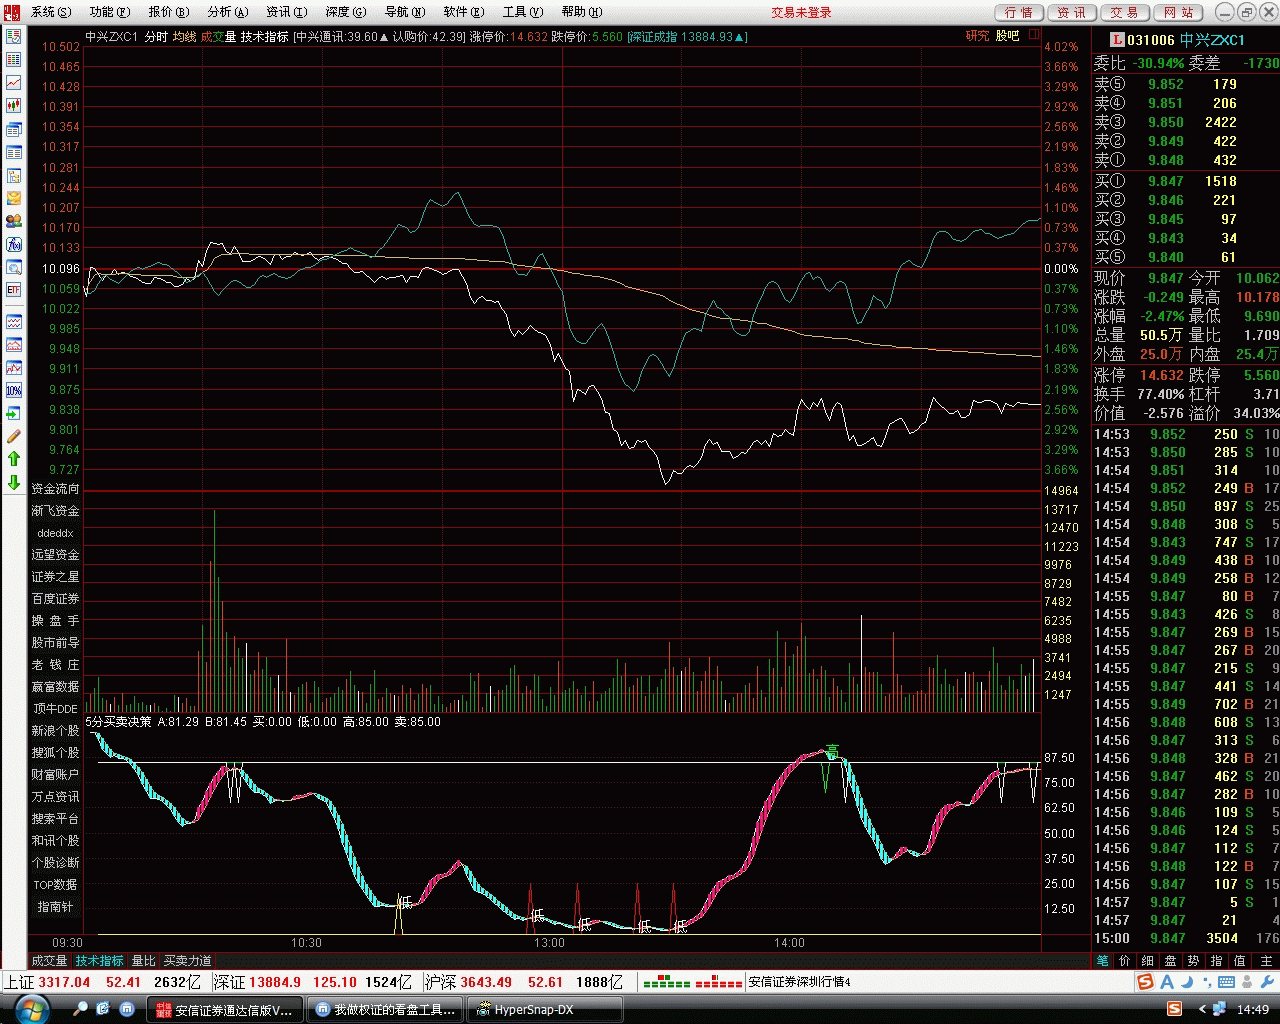Screen dimensions: 1280x1024
Task: Select the 势 tab in tick panel
Action: pos(1193,960)
